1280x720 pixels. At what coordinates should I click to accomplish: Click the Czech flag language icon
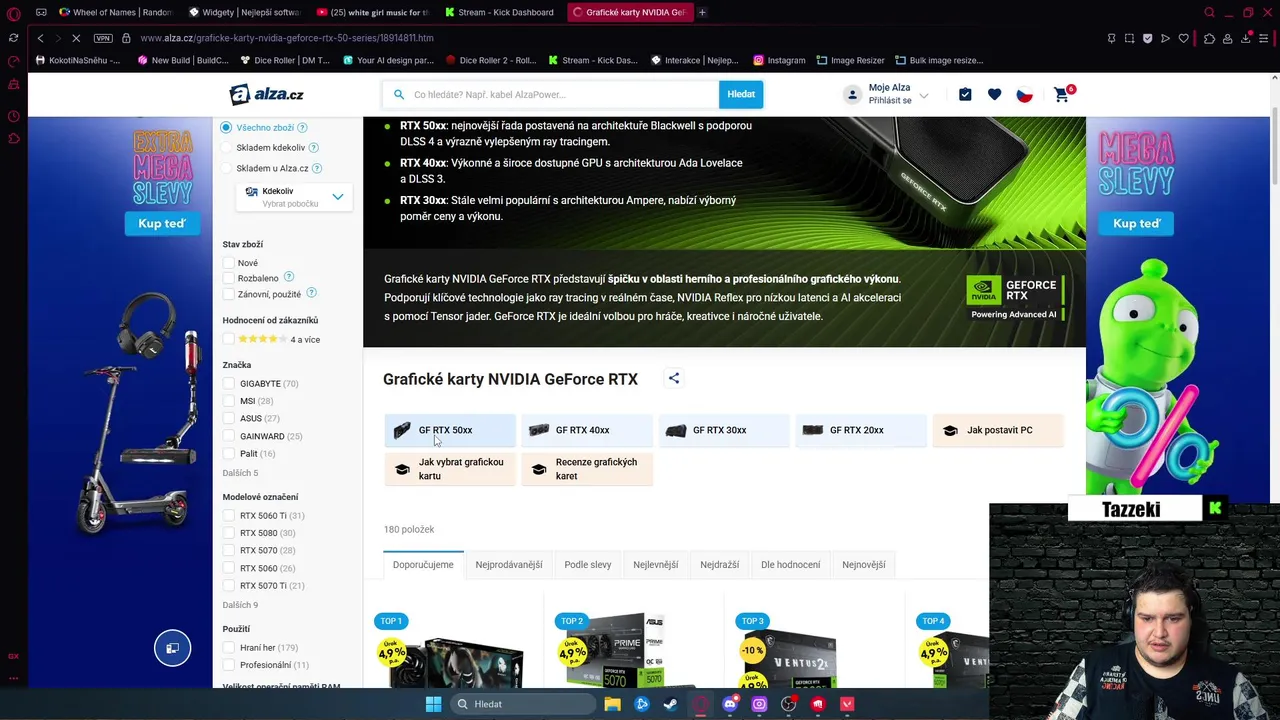pyautogui.click(x=1024, y=94)
